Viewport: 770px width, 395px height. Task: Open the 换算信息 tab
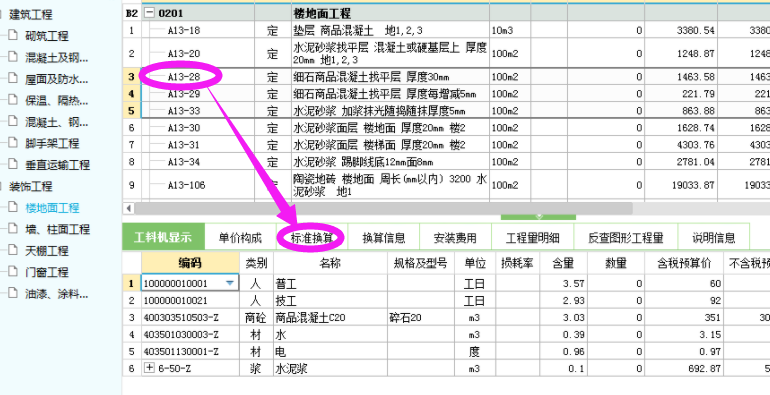[384, 238]
